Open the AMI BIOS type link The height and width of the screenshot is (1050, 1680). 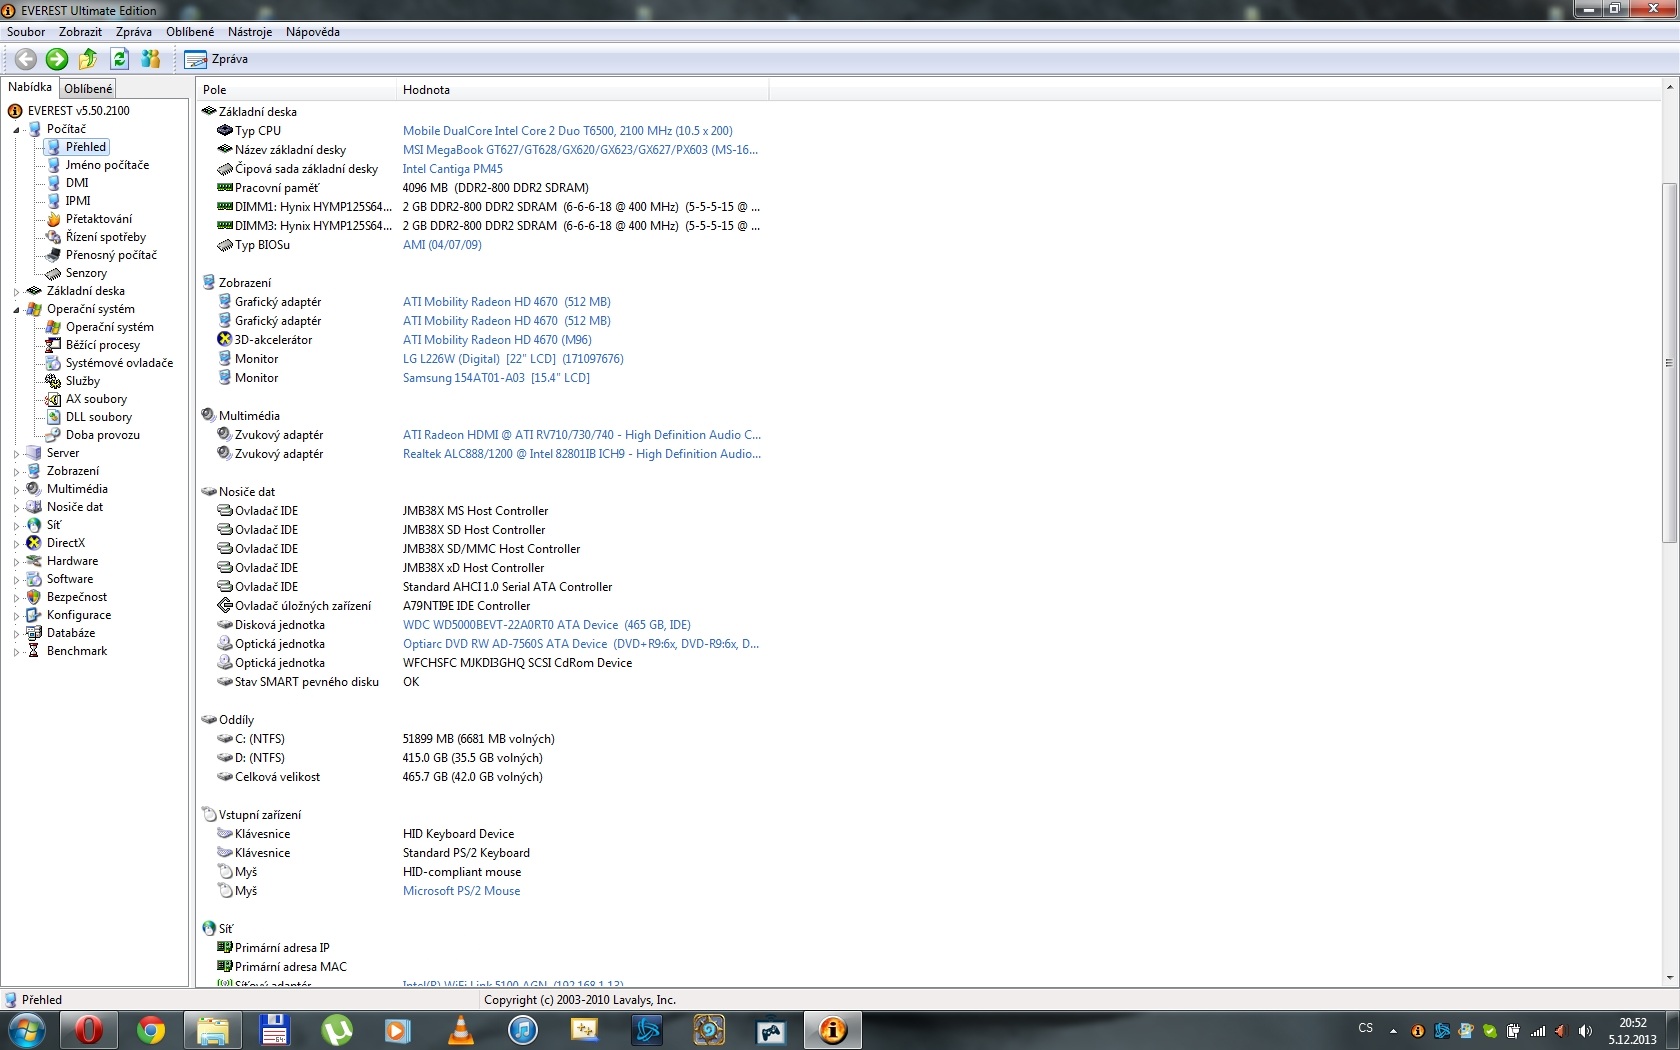coord(442,245)
